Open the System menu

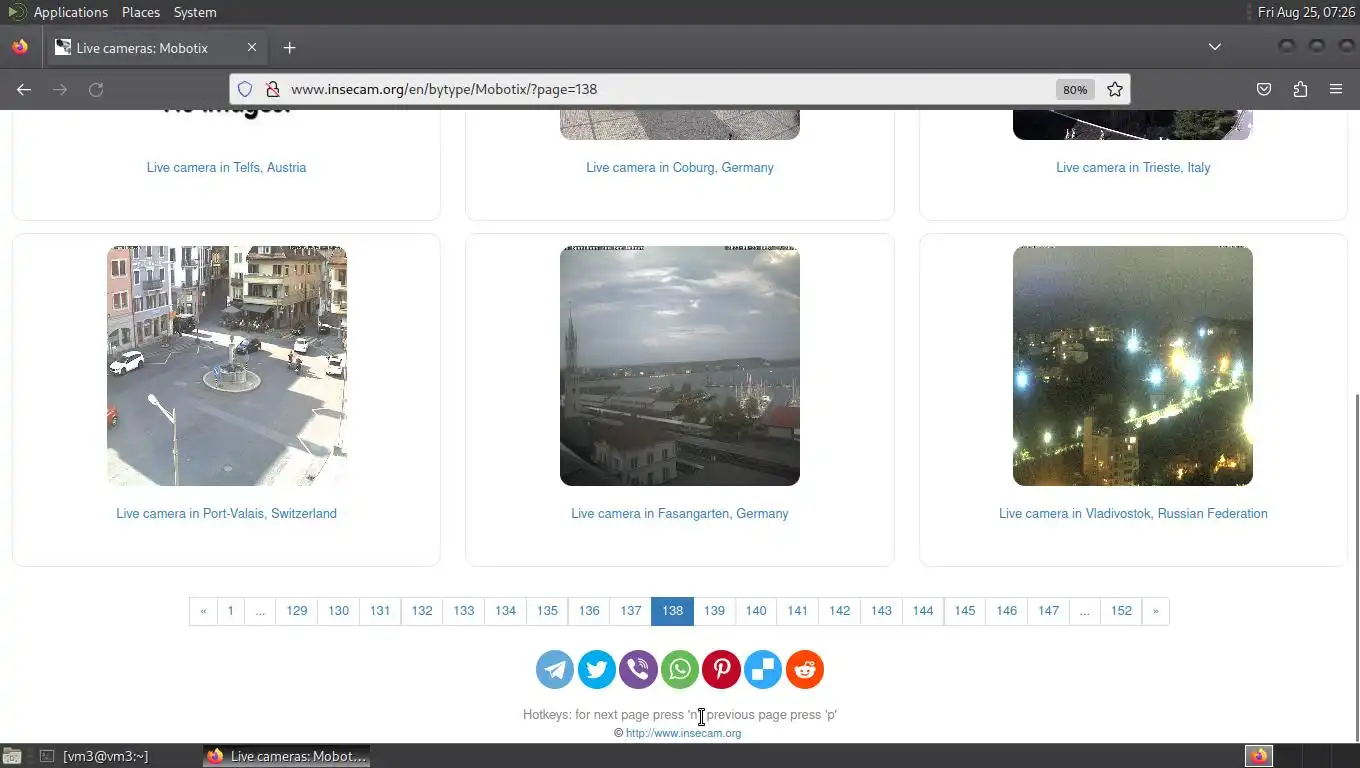(195, 12)
